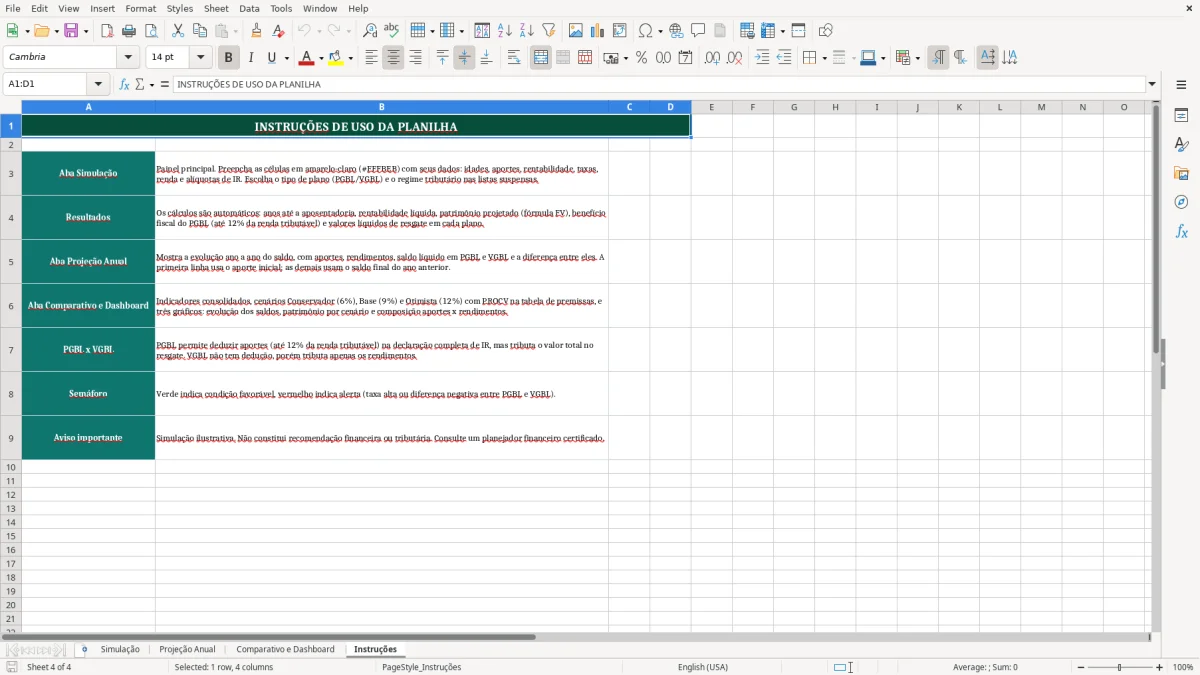This screenshot has width=1200, height=675.
Task: Expand the font name dropdown
Action: coord(128,58)
